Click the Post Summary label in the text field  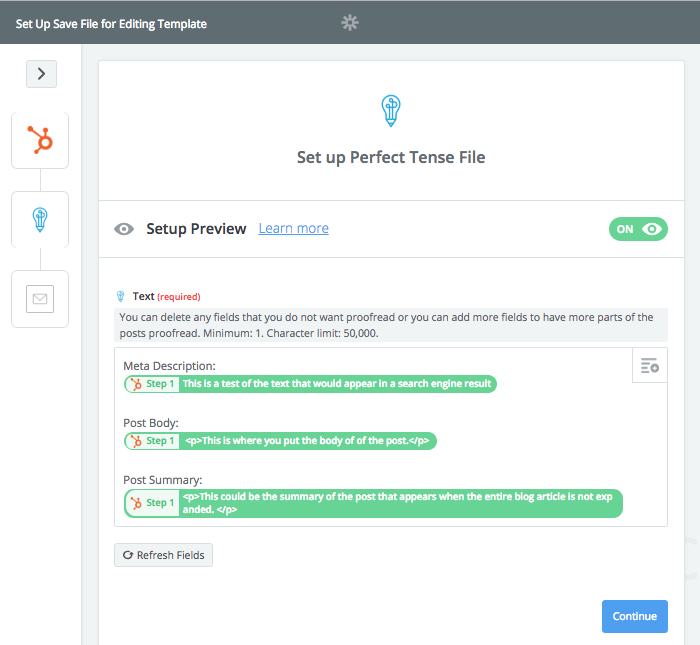[162, 480]
